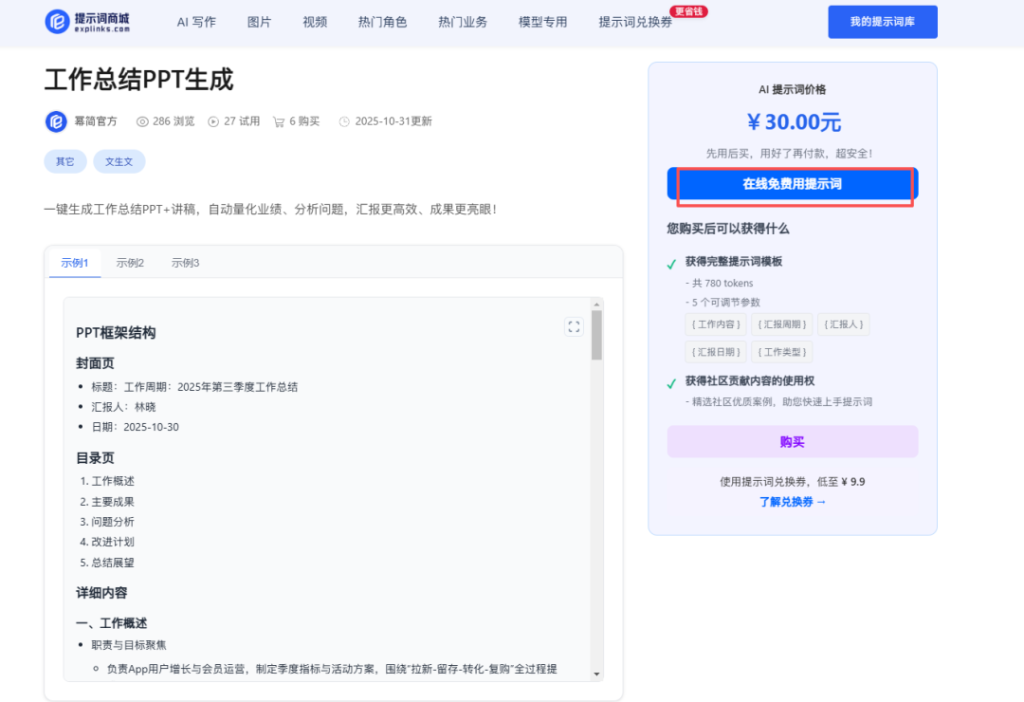This screenshot has width=1024, height=702.
Task: Click the play icon beside 27 试用
Action: [x=213, y=122]
